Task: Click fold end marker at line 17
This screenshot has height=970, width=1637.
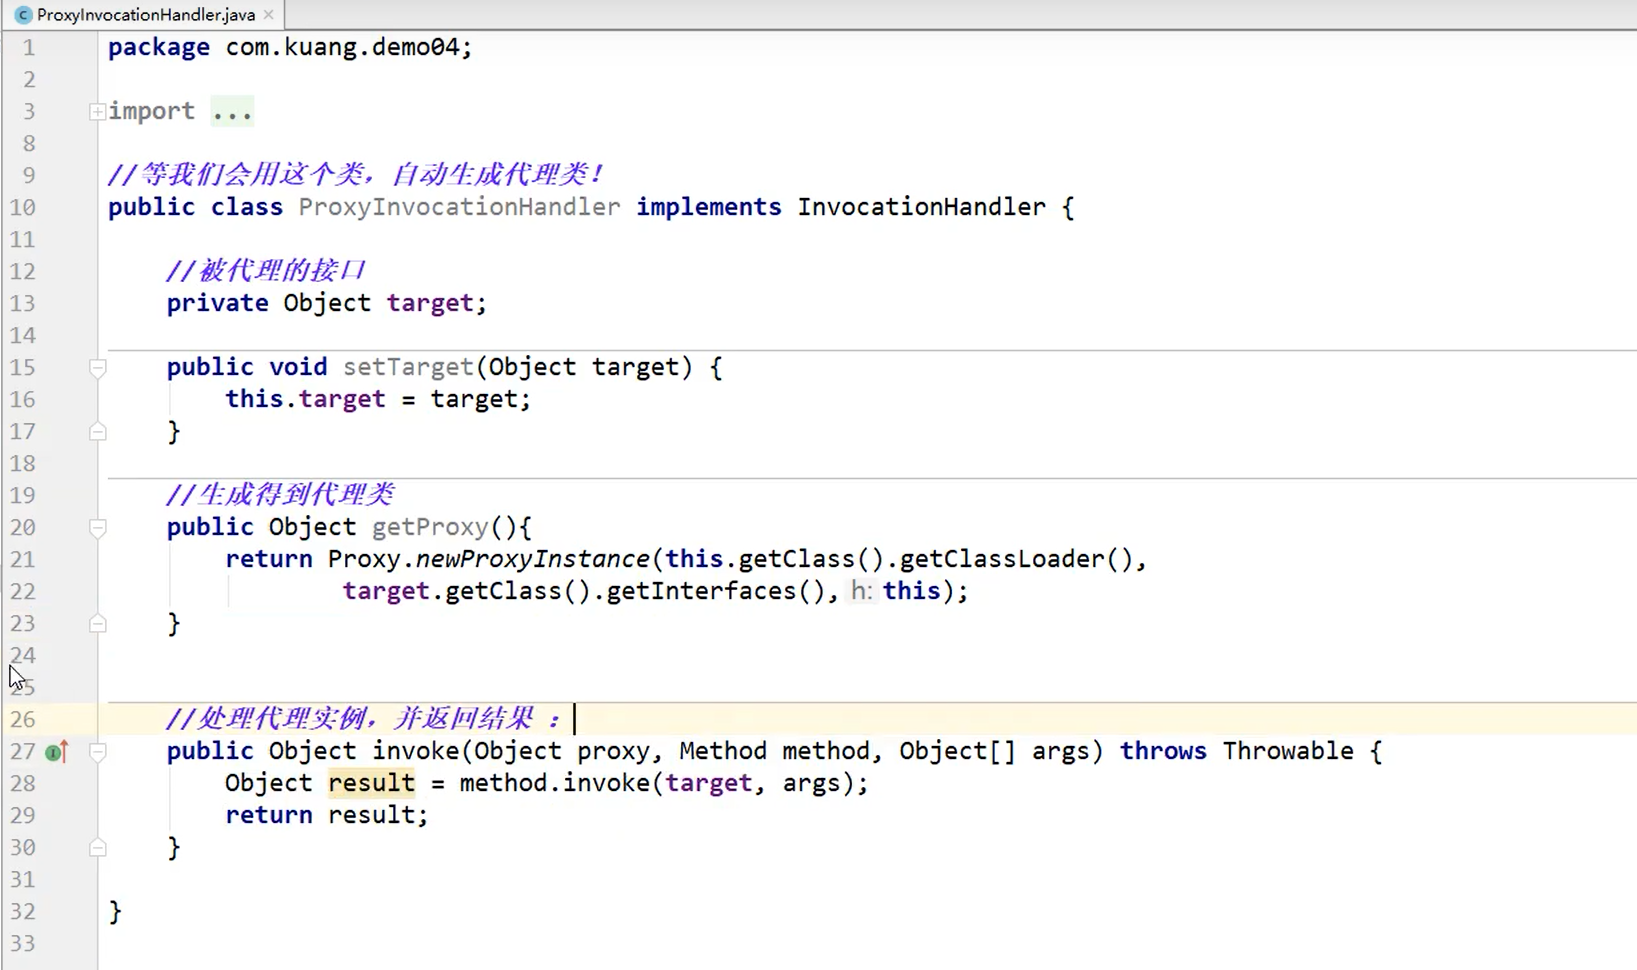Action: coord(97,432)
